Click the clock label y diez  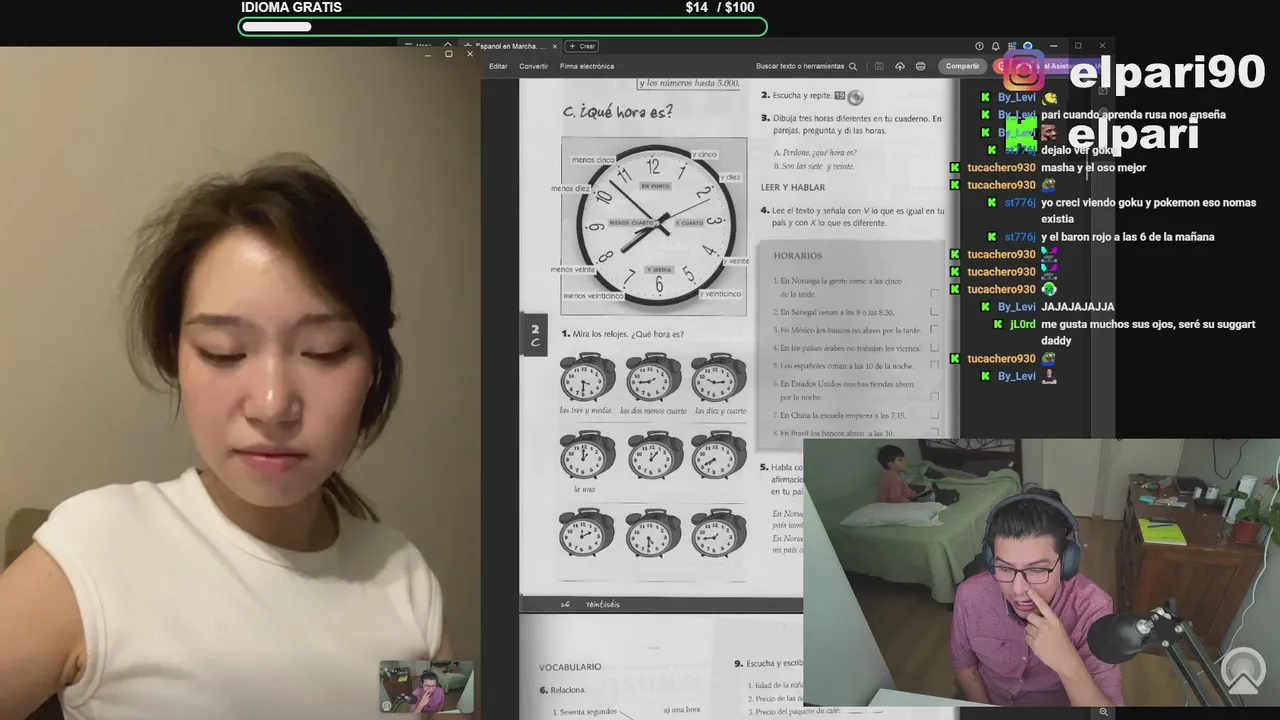(730, 177)
